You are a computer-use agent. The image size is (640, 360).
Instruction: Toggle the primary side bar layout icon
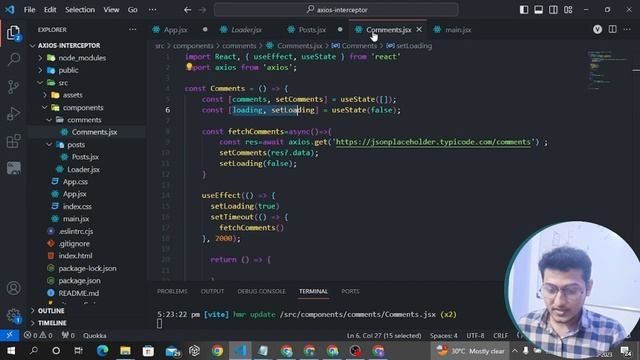coord(524,10)
